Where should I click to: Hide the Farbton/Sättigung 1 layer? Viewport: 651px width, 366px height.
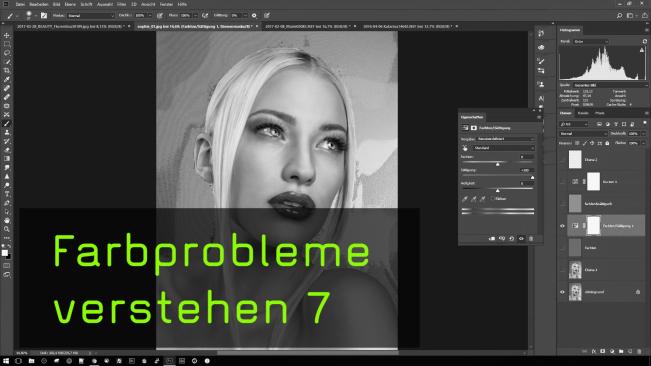[563, 226]
